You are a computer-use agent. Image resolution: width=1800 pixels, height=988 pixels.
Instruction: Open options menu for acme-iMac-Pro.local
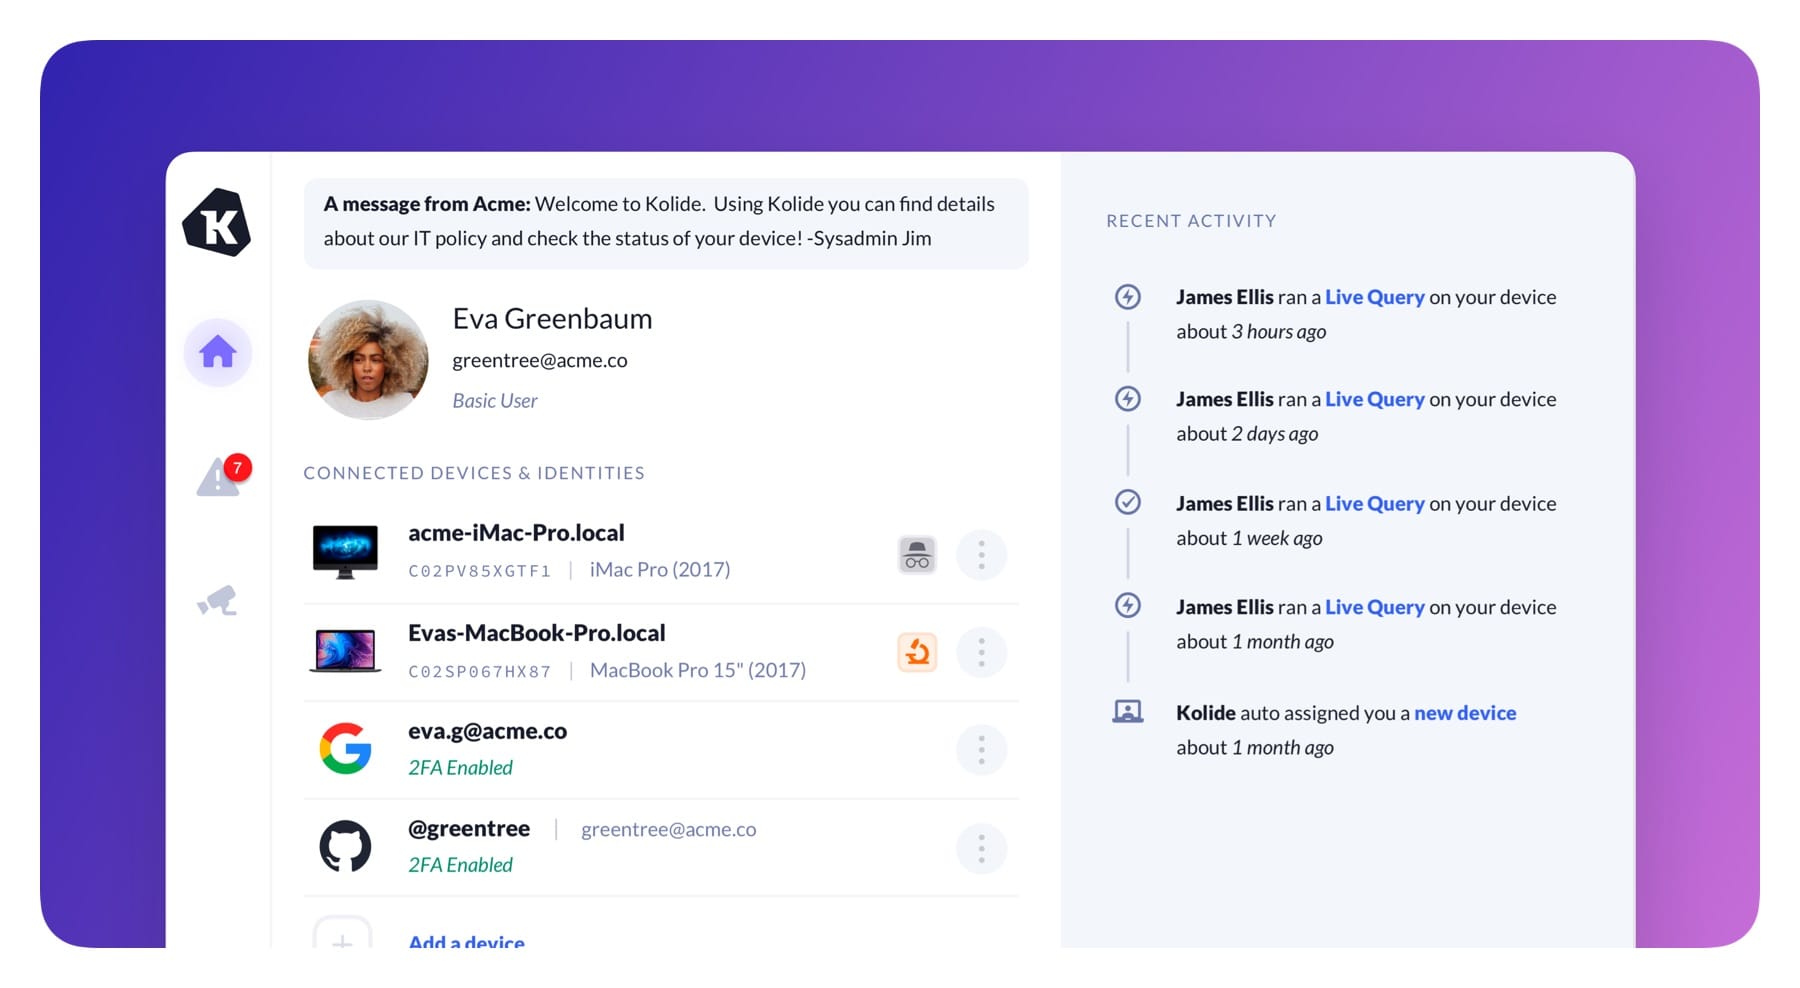(x=981, y=555)
